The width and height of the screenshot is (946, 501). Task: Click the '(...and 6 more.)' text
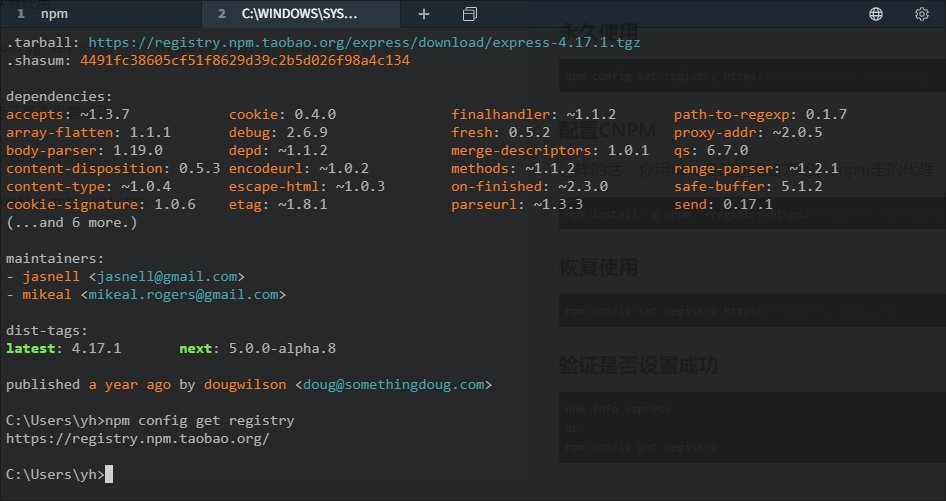tap(72, 223)
